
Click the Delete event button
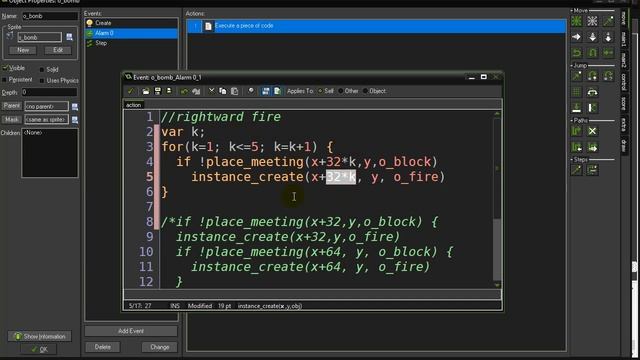click(102, 347)
